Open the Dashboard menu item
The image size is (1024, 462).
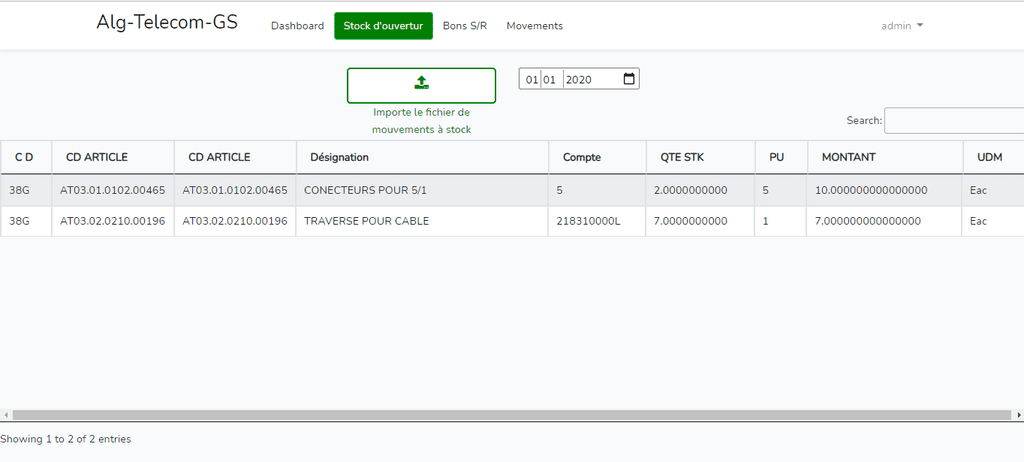[x=297, y=25]
